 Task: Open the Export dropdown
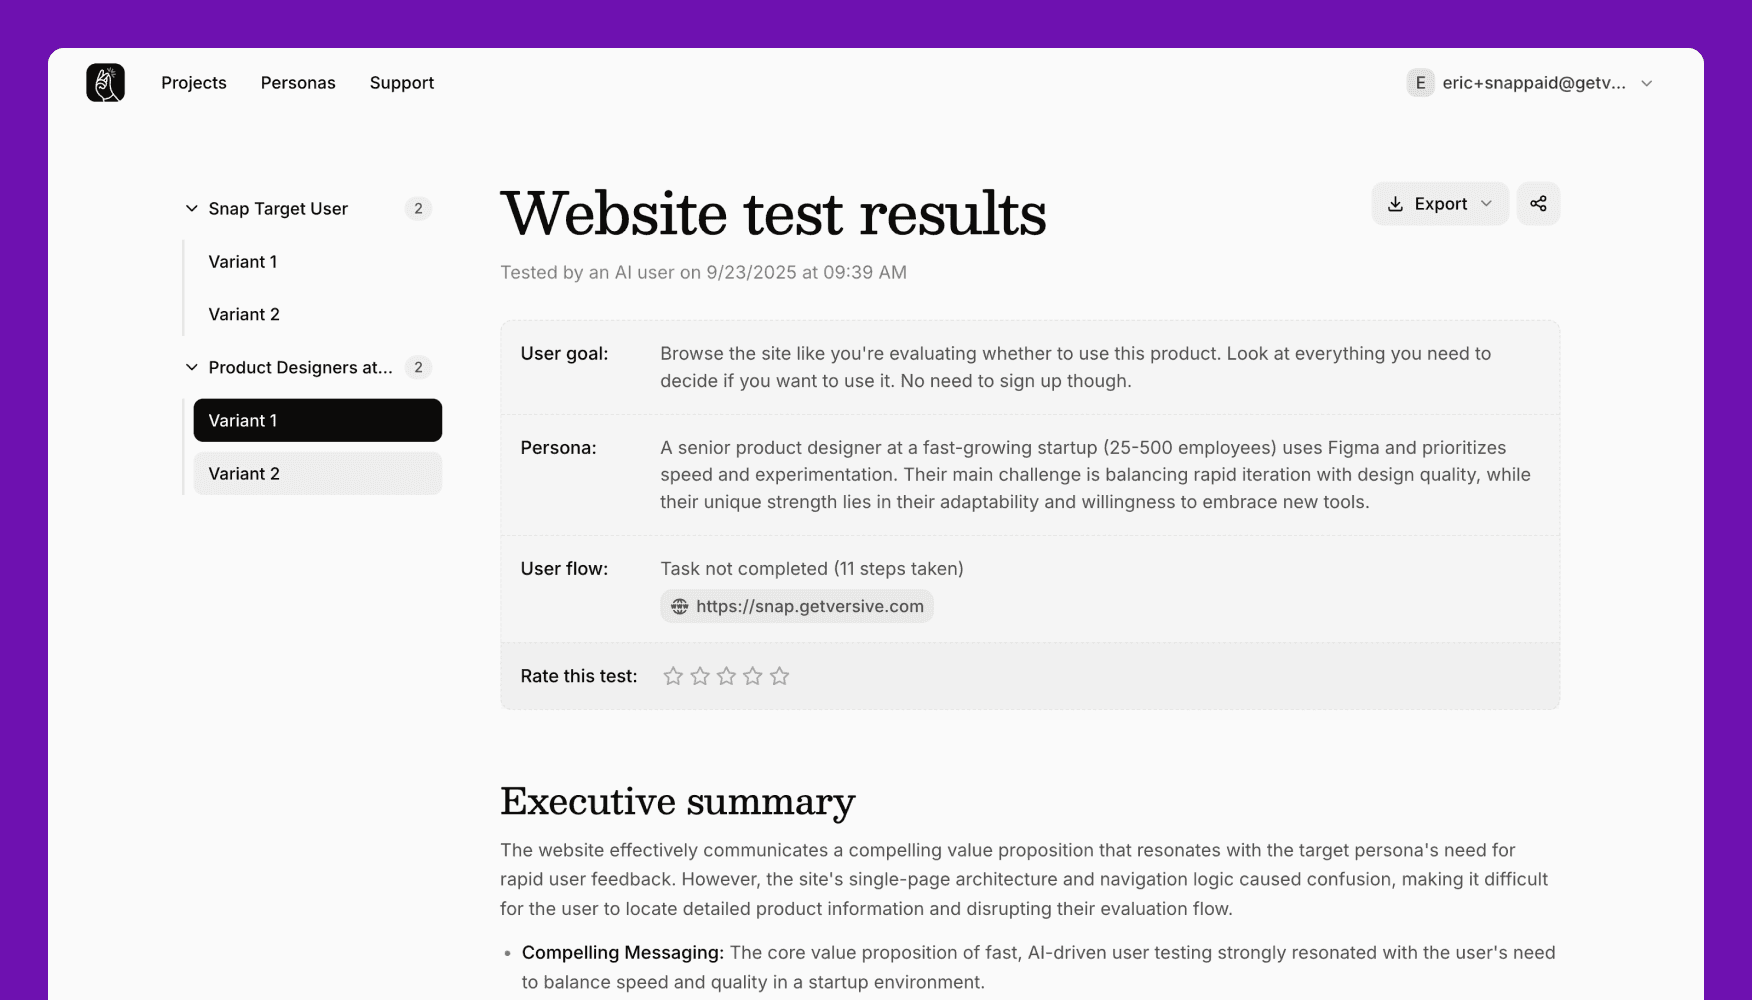pyautogui.click(x=1439, y=204)
